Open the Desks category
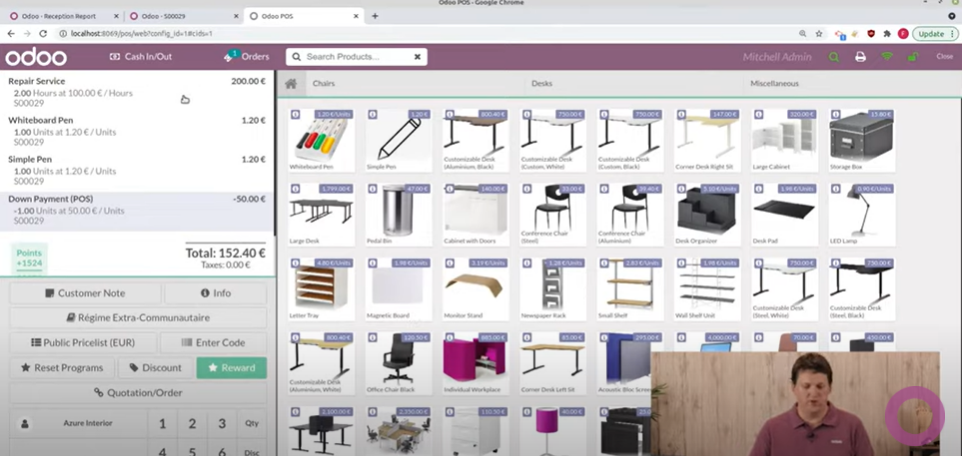The image size is (962, 456). point(542,83)
